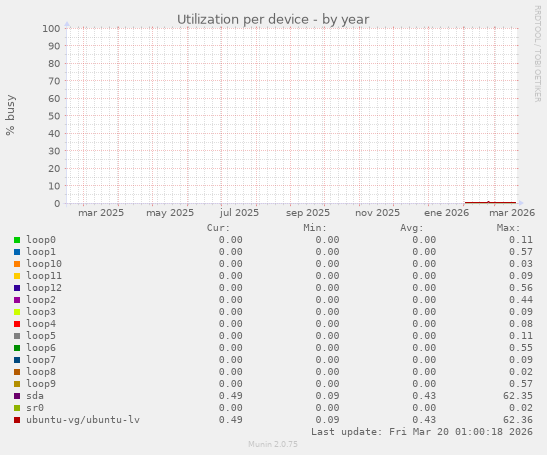Click the 'loop1' legend label
This screenshot has height=455, width=547.
(41, 252)
